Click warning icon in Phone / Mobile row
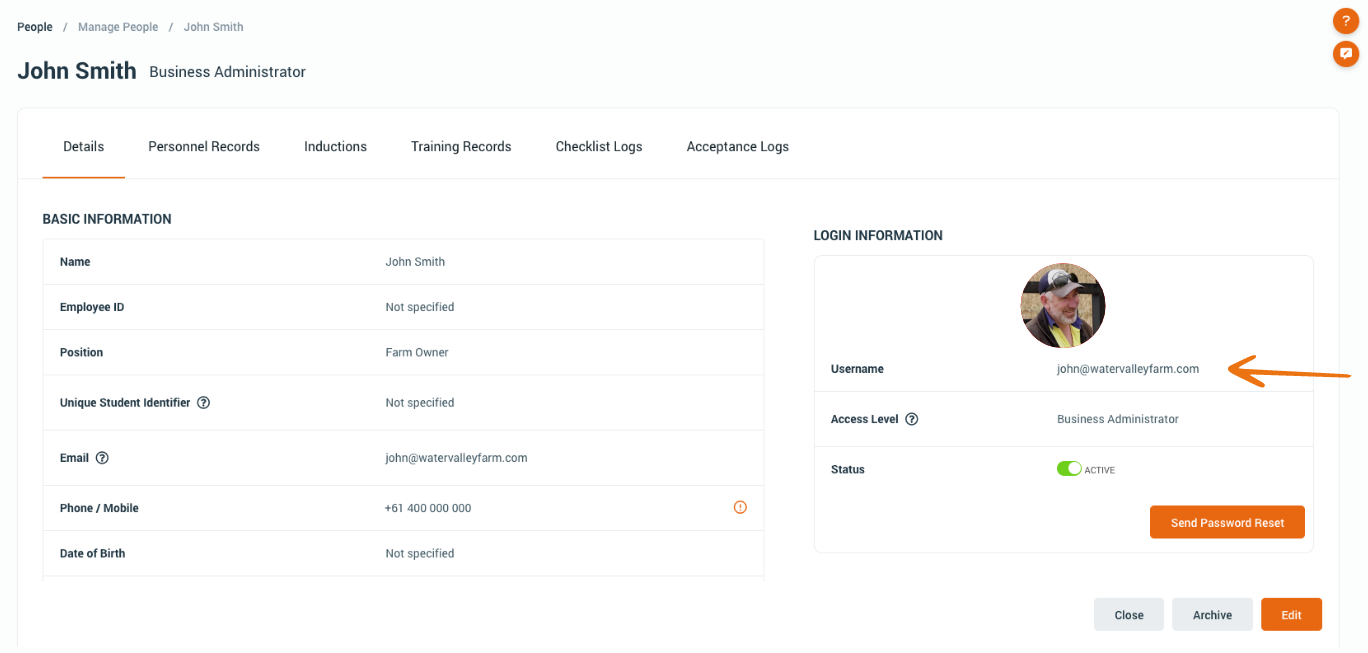This screenshot has width=1368, height=653. tap(740, 508)
